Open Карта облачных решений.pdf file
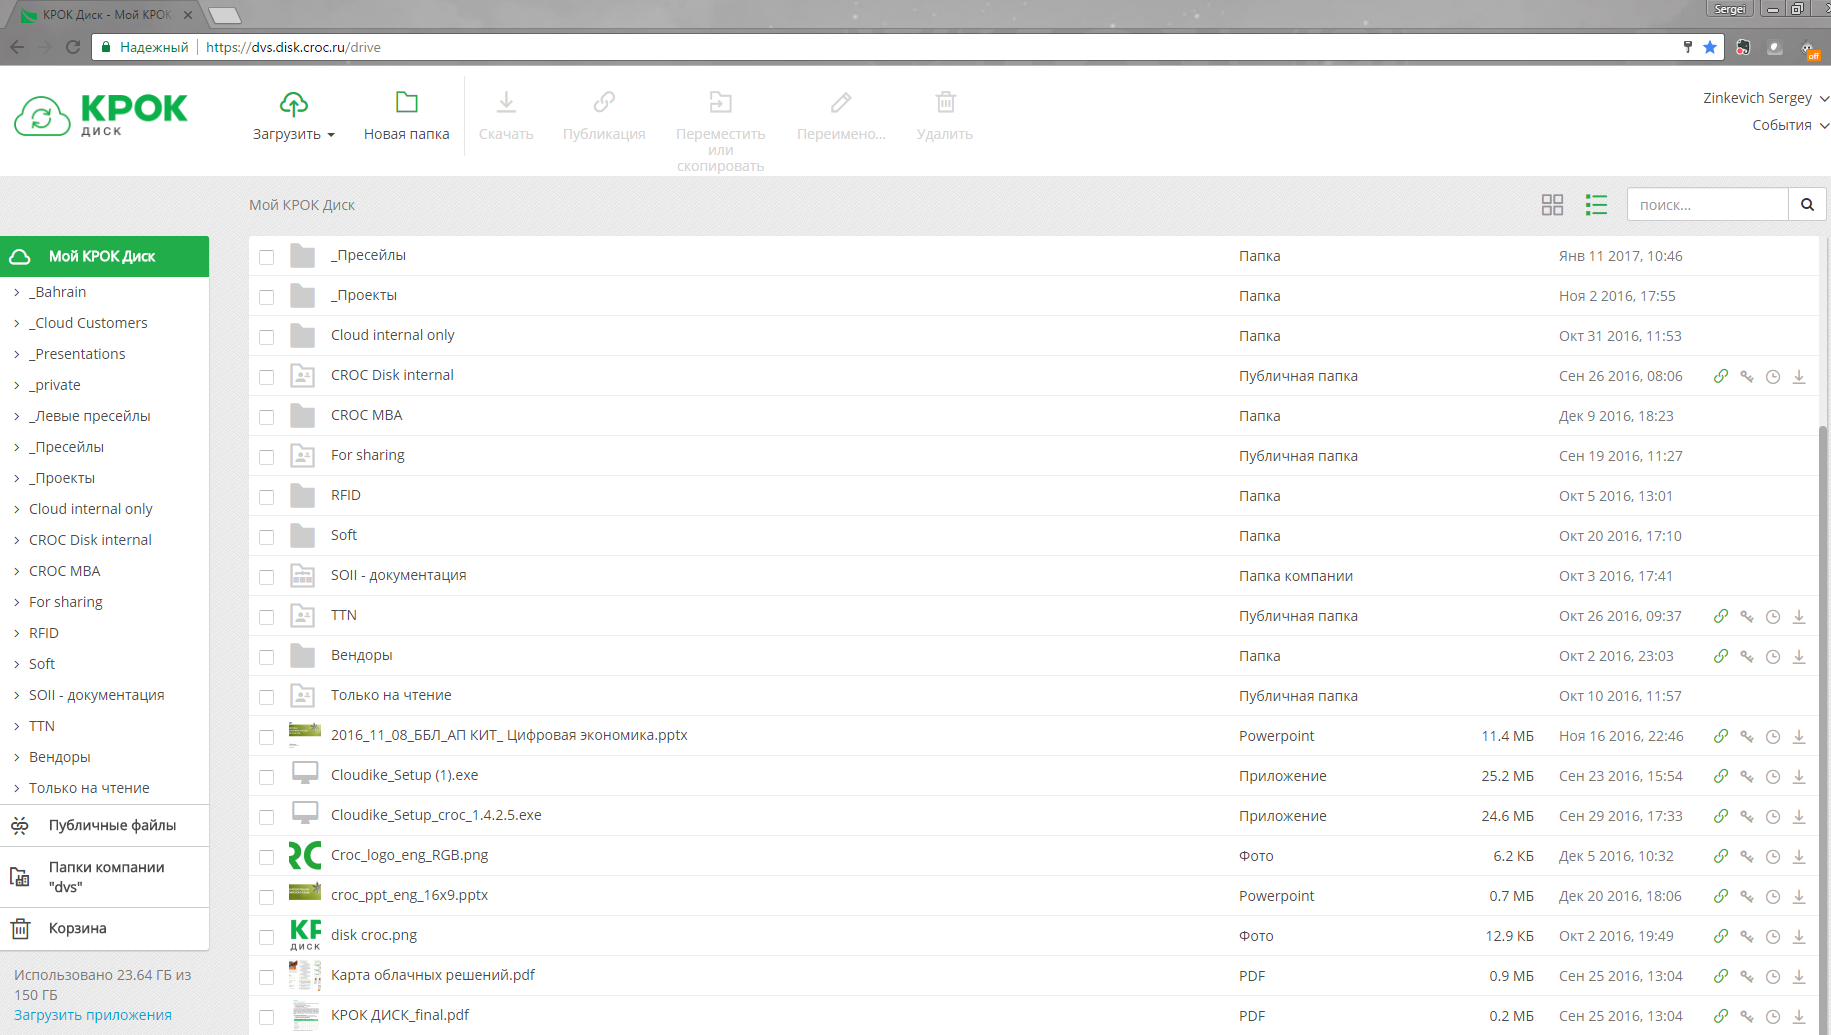The height and width of the screenshot is (1035, 1831). click(433, 975)
